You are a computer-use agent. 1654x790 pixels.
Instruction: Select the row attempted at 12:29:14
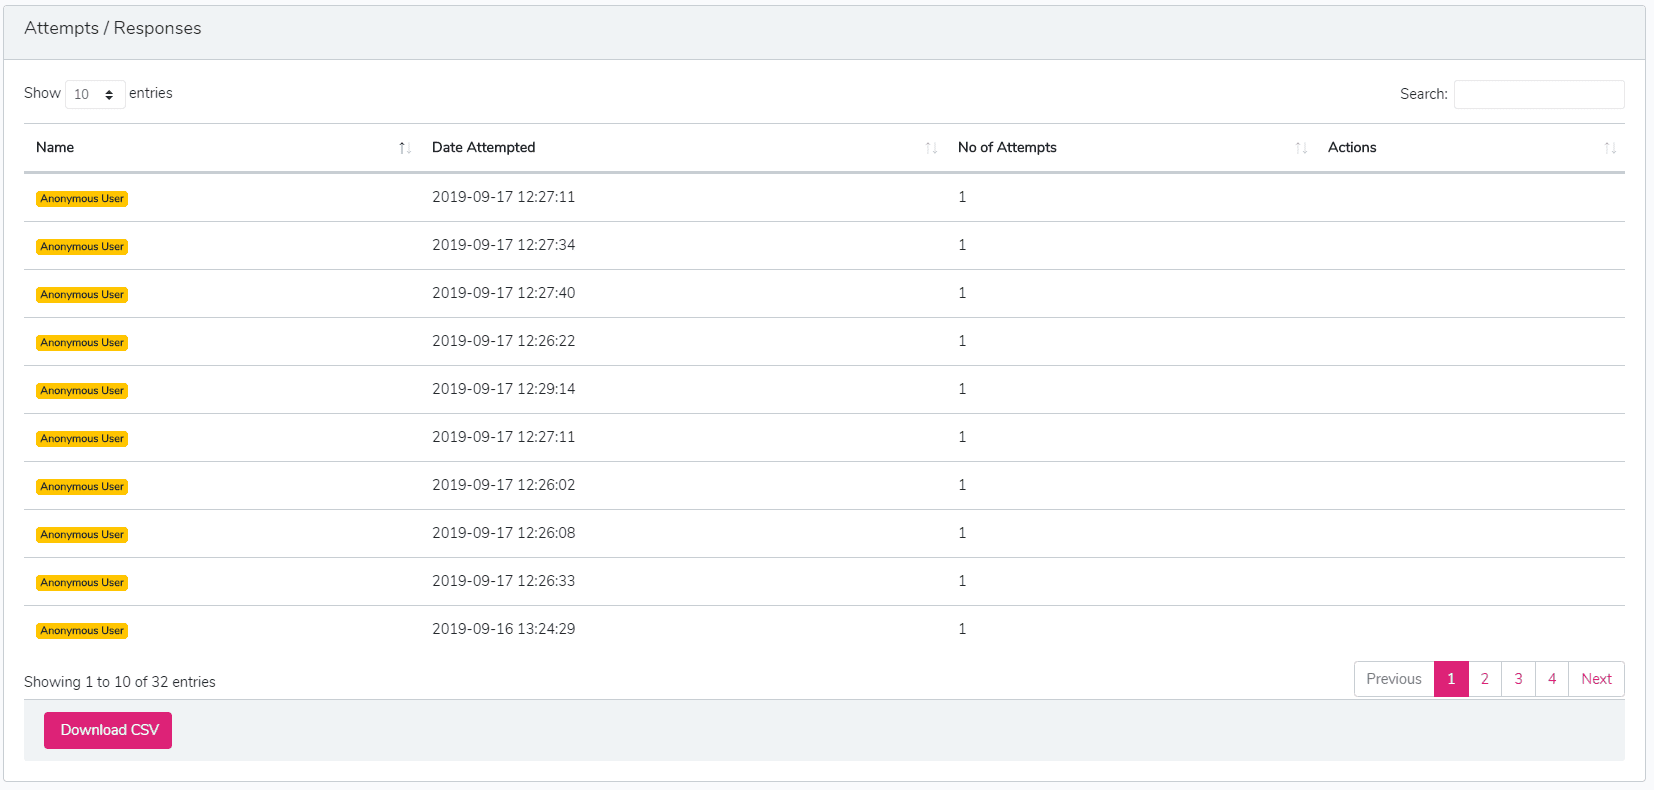point(503,389)
